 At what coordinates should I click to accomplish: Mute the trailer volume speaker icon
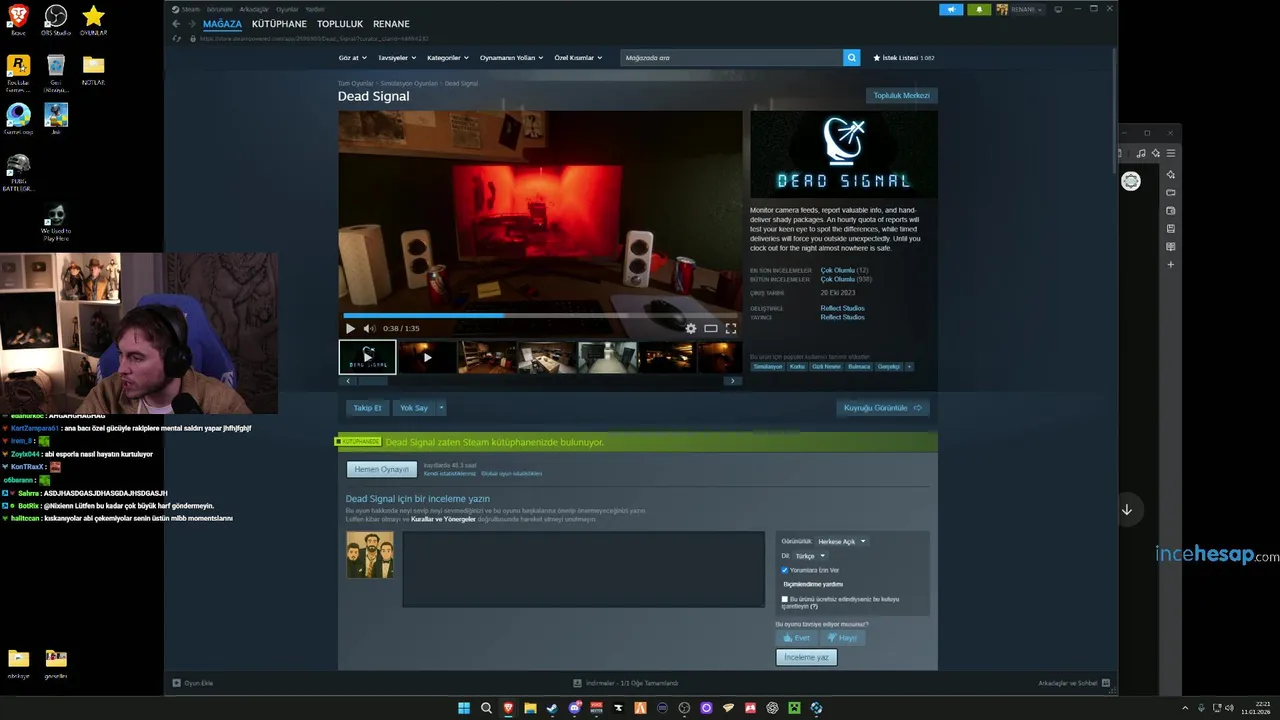(369, 328)
